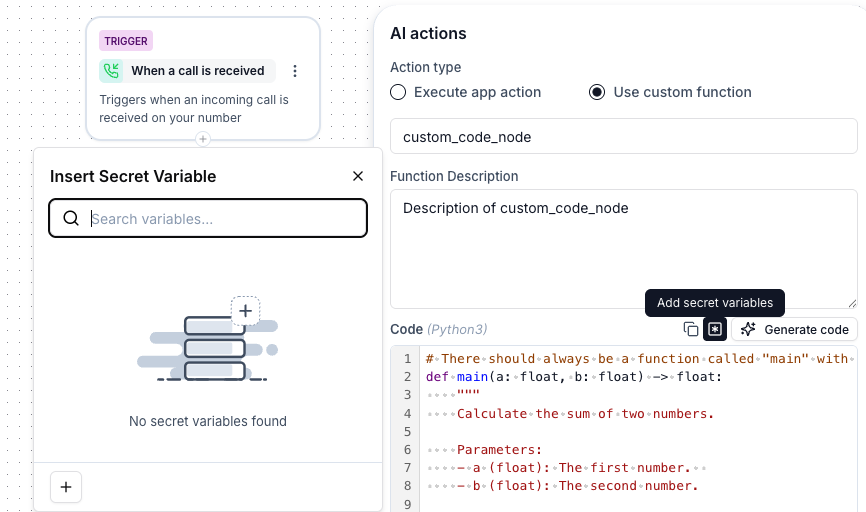Click the custom_code_node name field
866x512 pixels.
click(623, 136)
